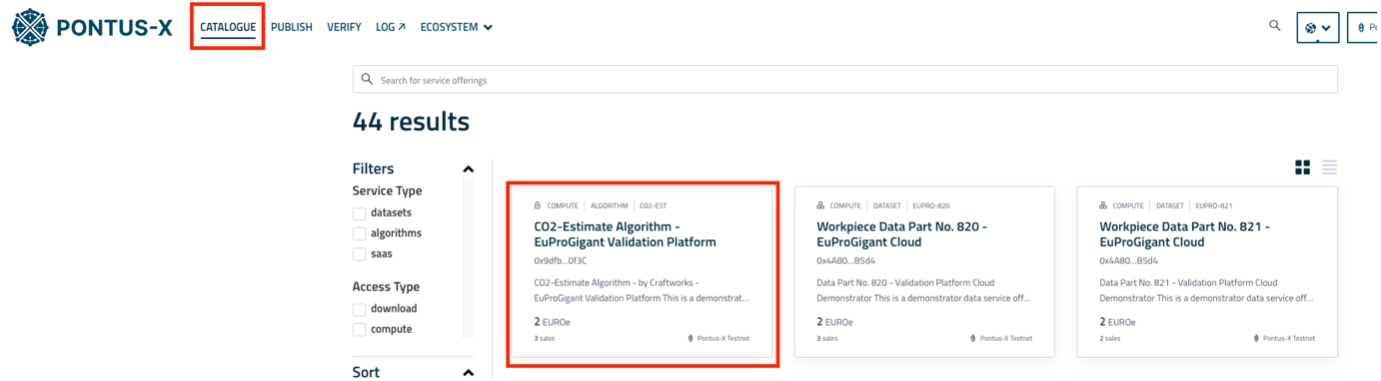The height and width of the screenshot is (381, 1381).
Task: Switch to list view layout
Action: pos(1330,167)
